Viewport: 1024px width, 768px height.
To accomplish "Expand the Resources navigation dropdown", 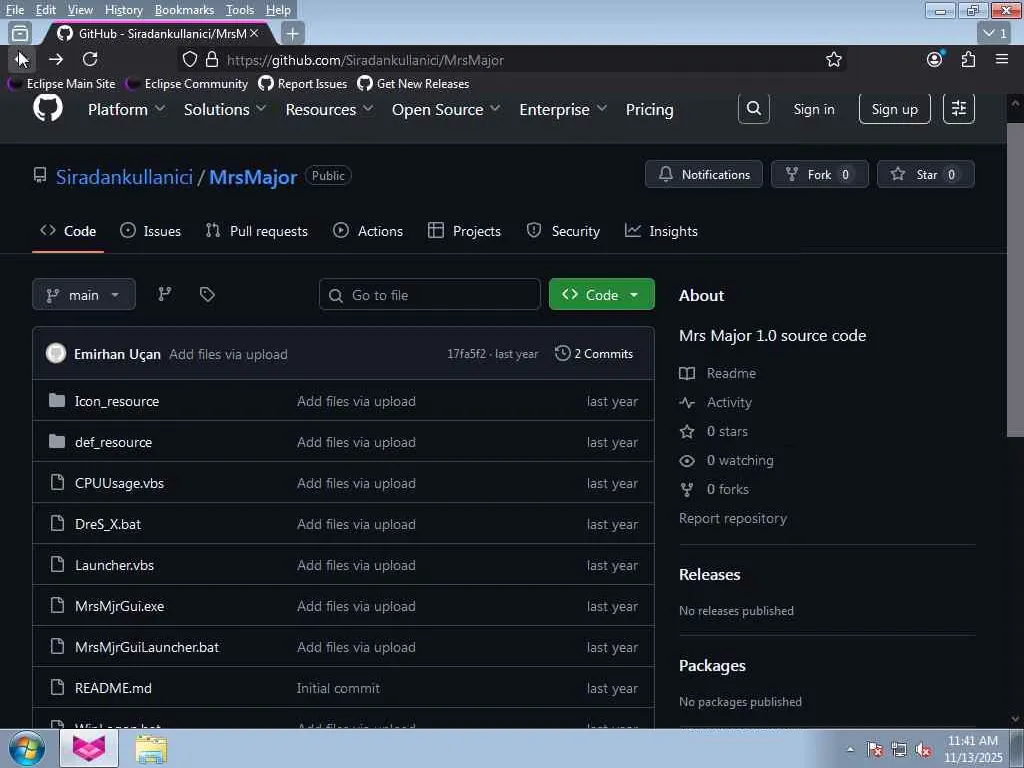I will tap(329, 109).
